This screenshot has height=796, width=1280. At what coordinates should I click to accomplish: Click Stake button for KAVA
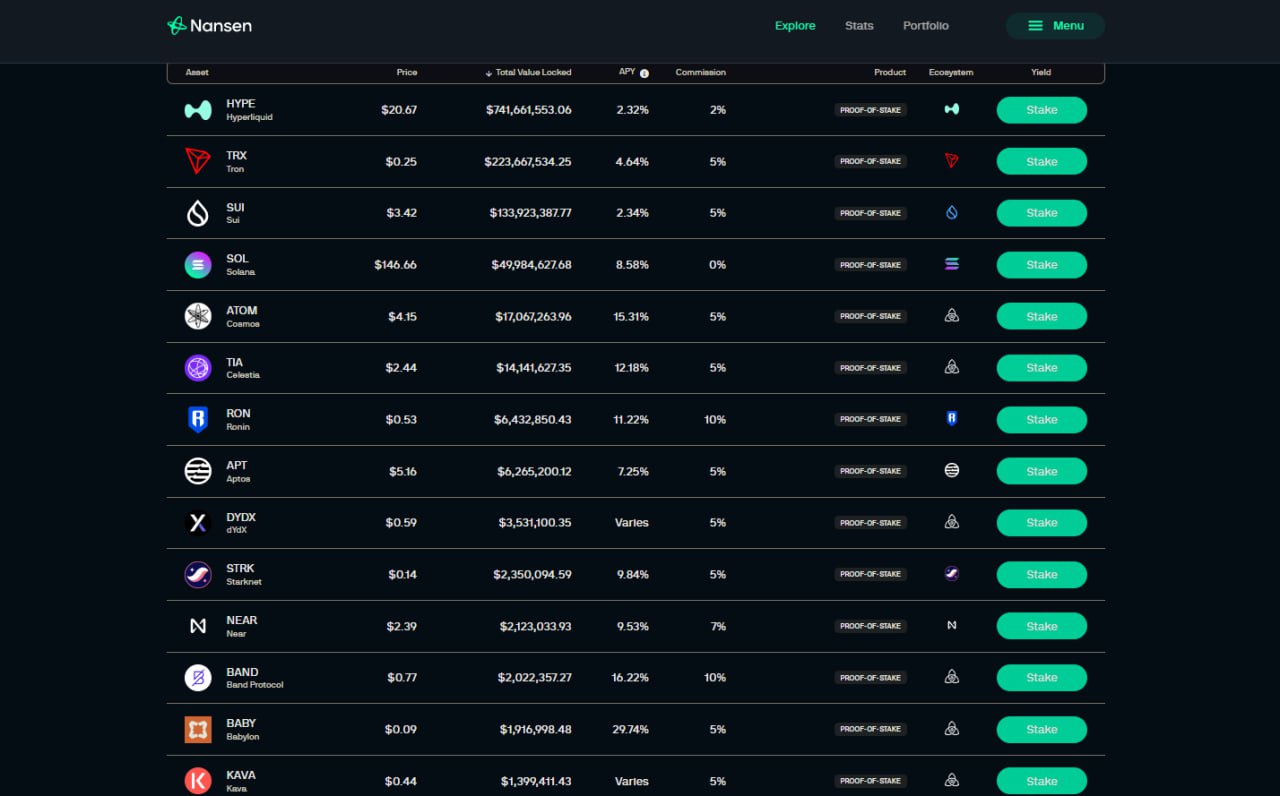point(1042,781)
